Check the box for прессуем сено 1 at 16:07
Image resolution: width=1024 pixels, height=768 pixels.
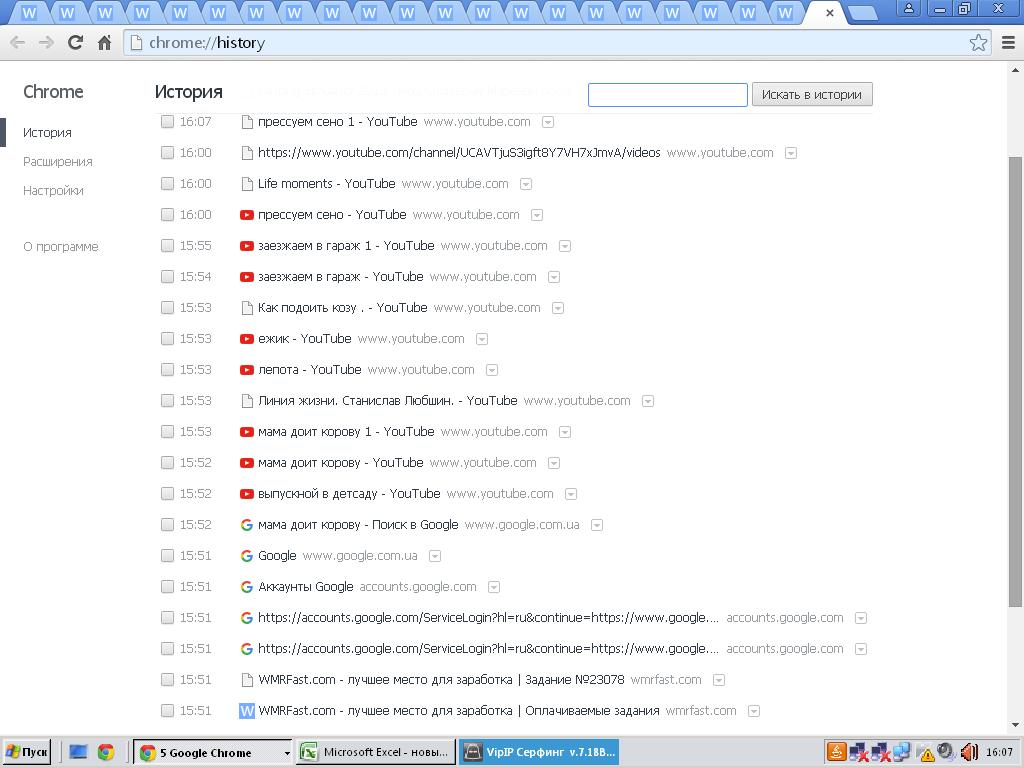pyautogui.click(x=167, y=121)
